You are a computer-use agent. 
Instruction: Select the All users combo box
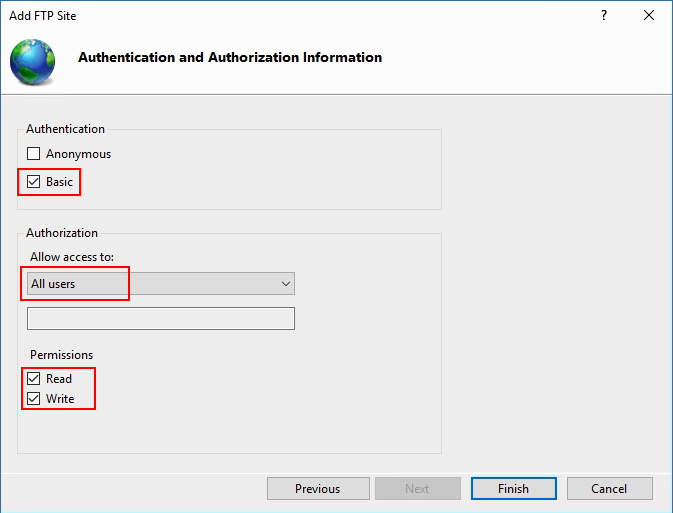click(x=150, y=284)
